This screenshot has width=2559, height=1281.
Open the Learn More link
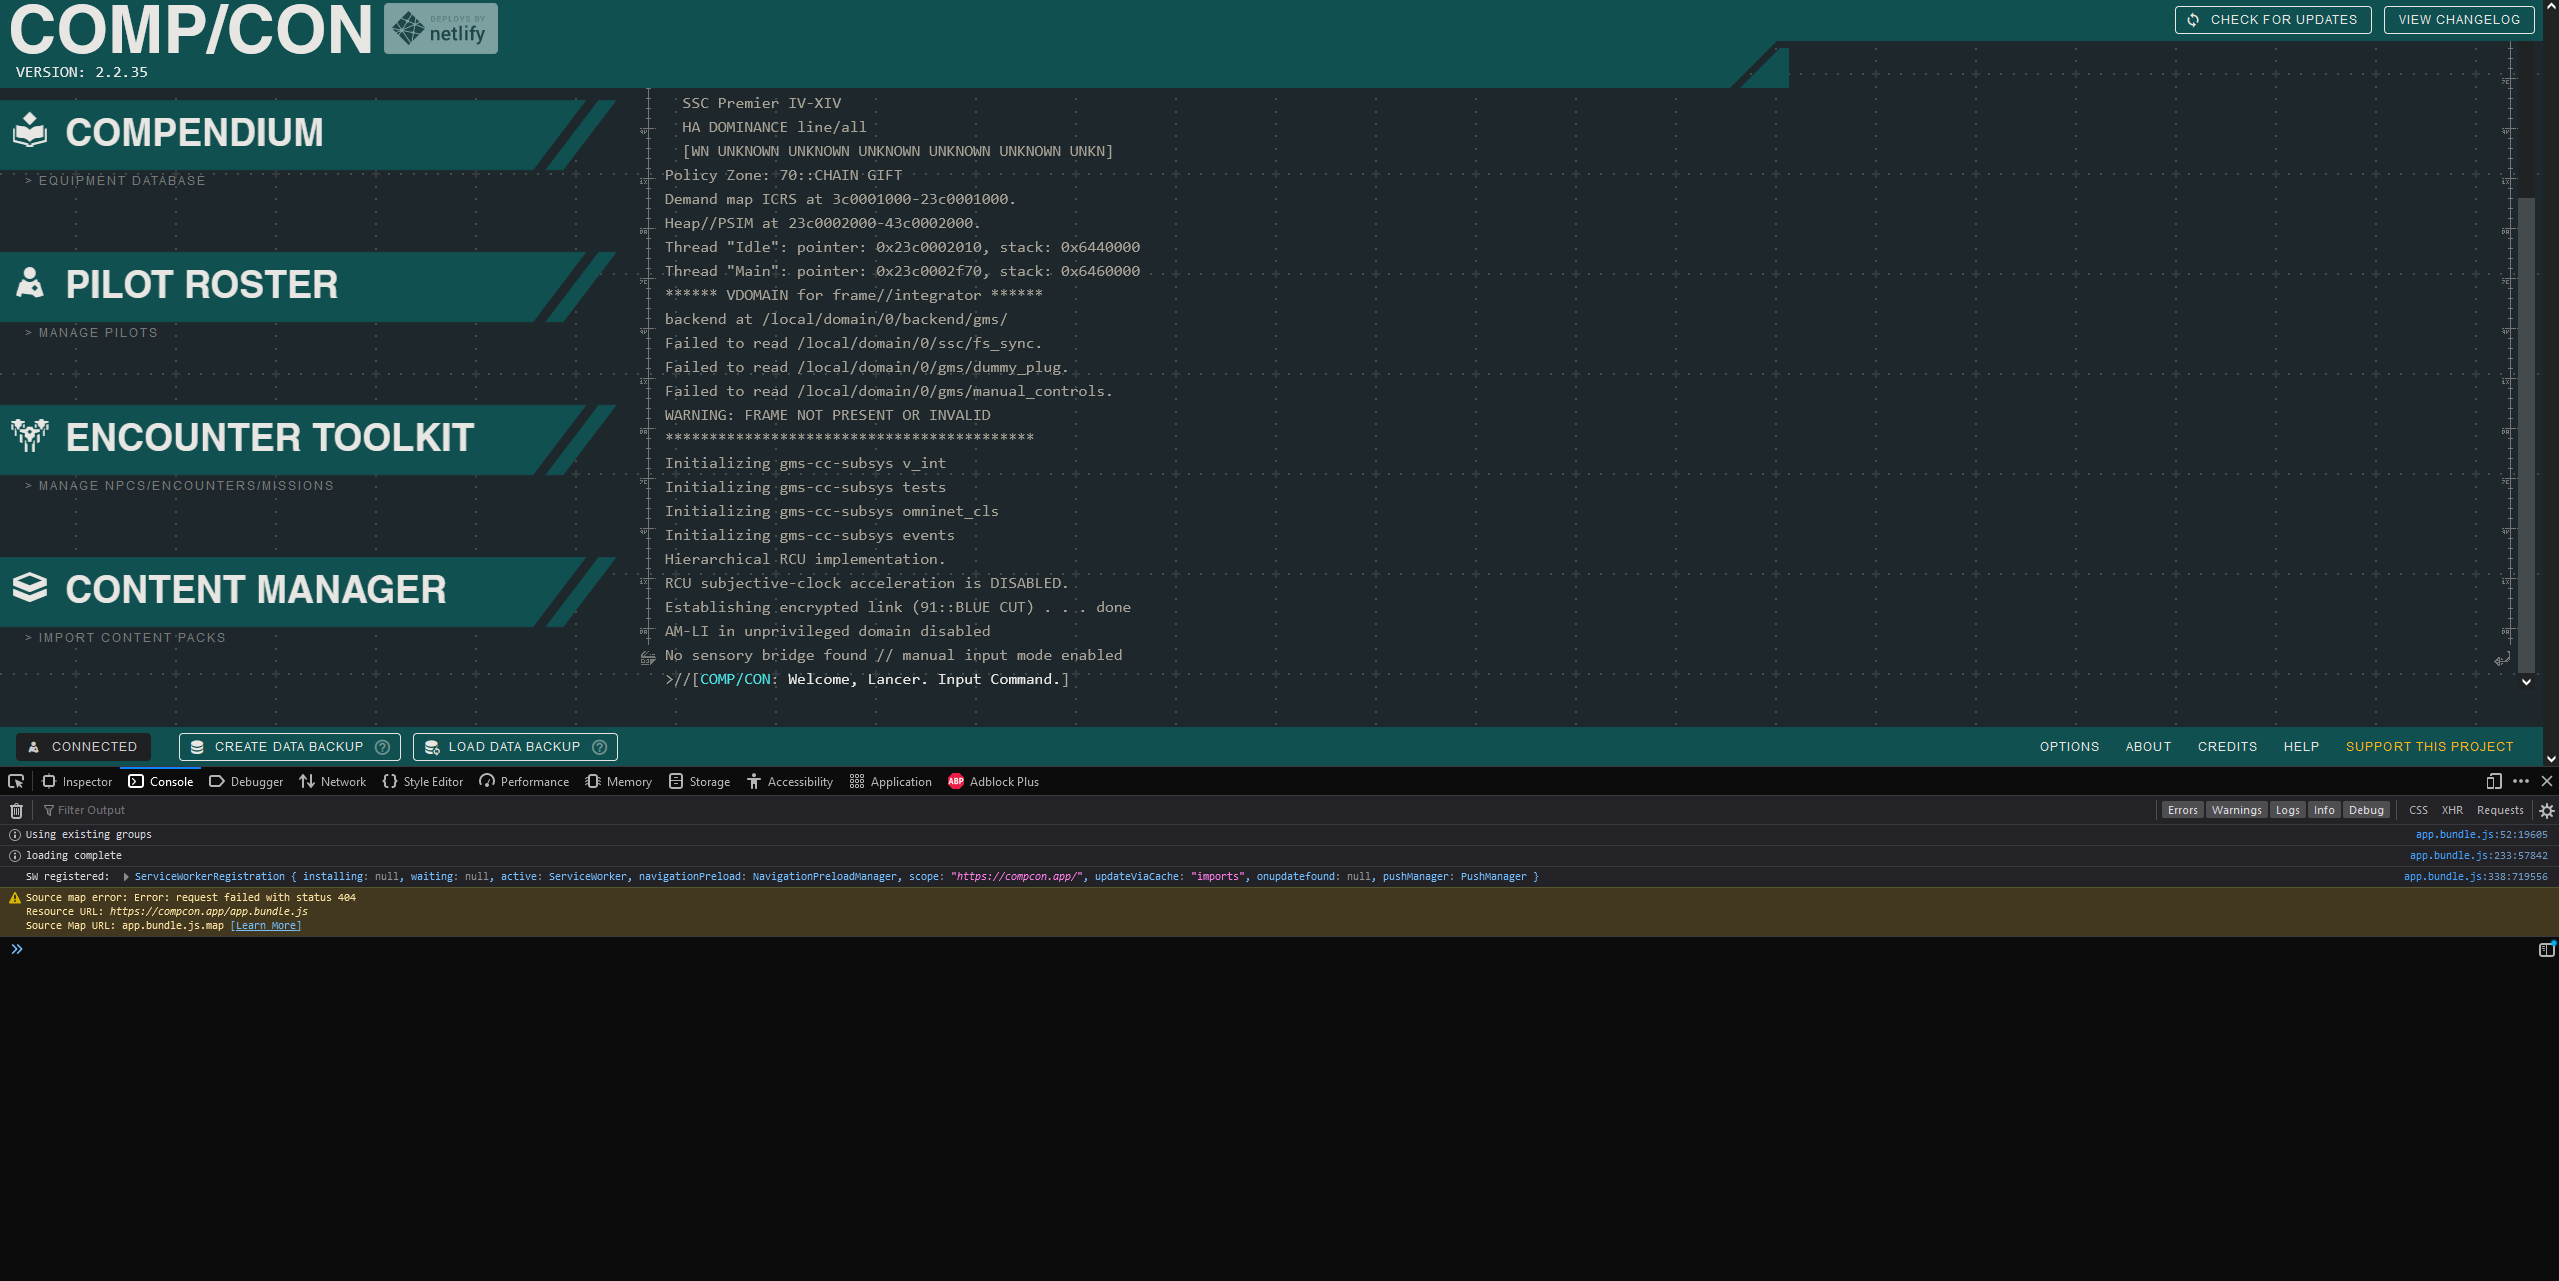tap(265, 926)
